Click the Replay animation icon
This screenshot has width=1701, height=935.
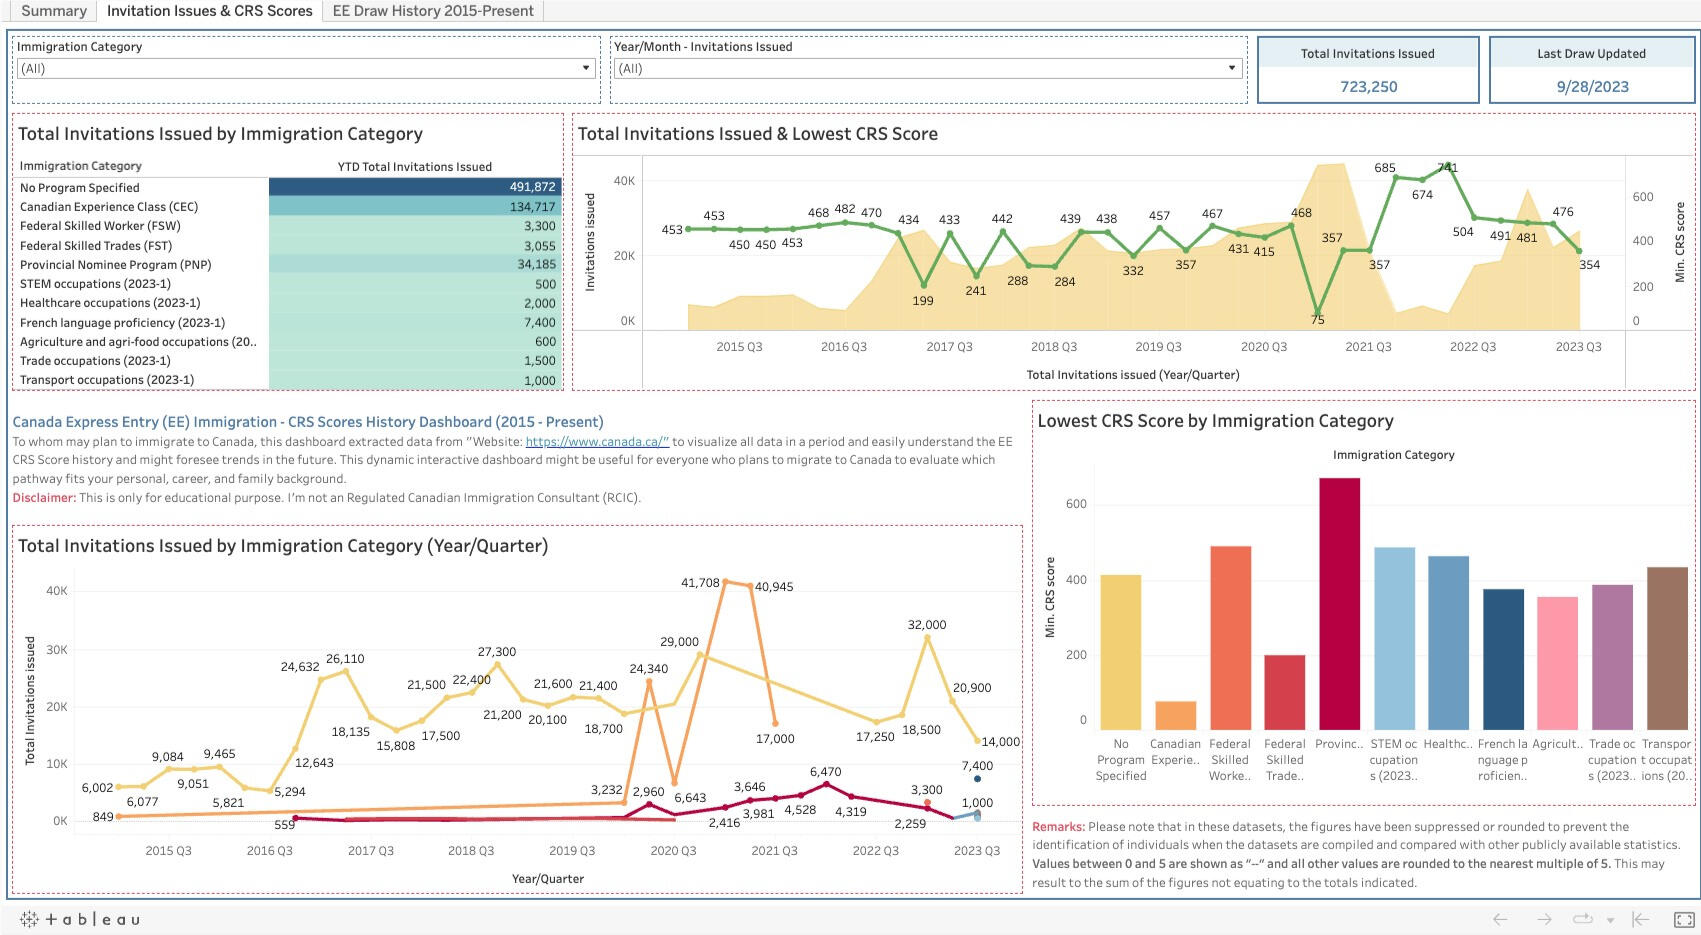coord(1582,919)
